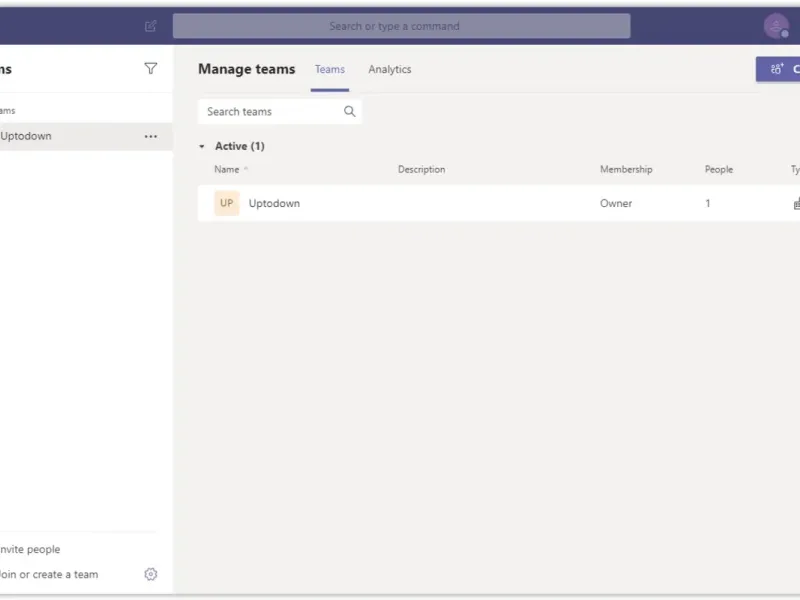Click the create team button
This screenshot has width=800, height=600.
coord(778,69)
